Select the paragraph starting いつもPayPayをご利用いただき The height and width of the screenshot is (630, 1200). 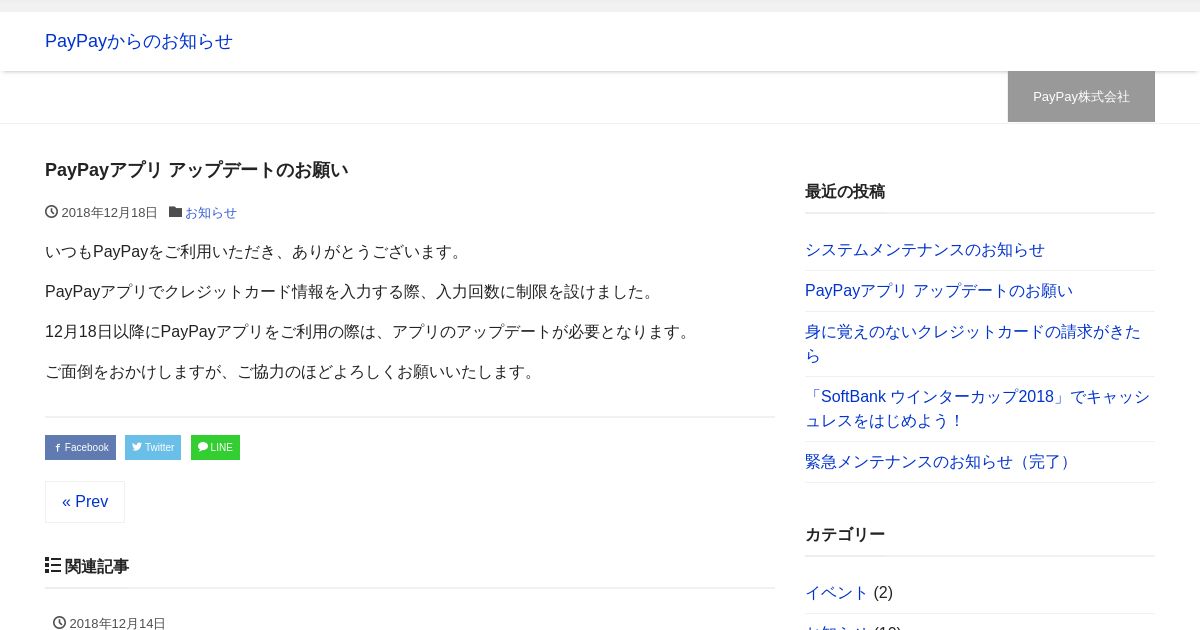257,252
